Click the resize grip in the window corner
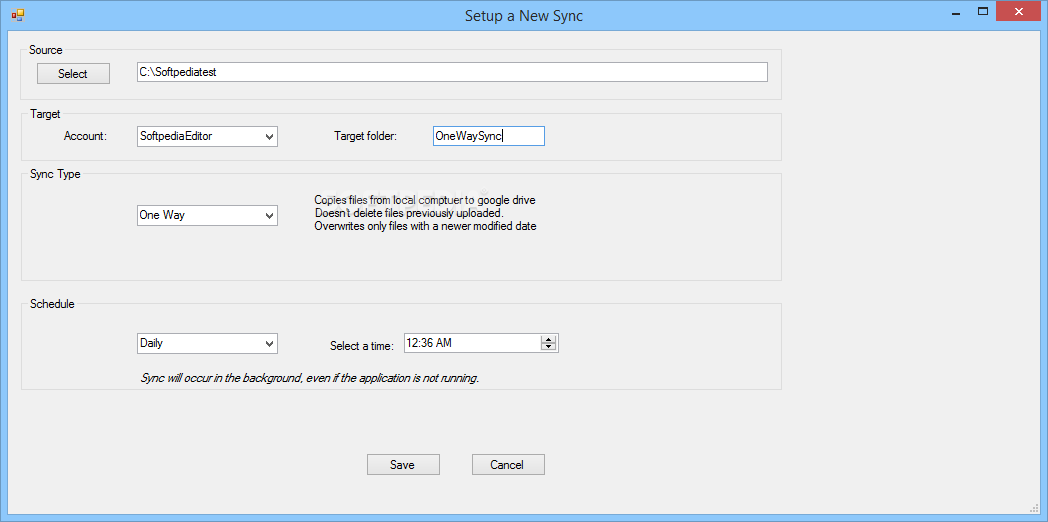Viewport: 1048px width, 522px height. point(1035,509)
